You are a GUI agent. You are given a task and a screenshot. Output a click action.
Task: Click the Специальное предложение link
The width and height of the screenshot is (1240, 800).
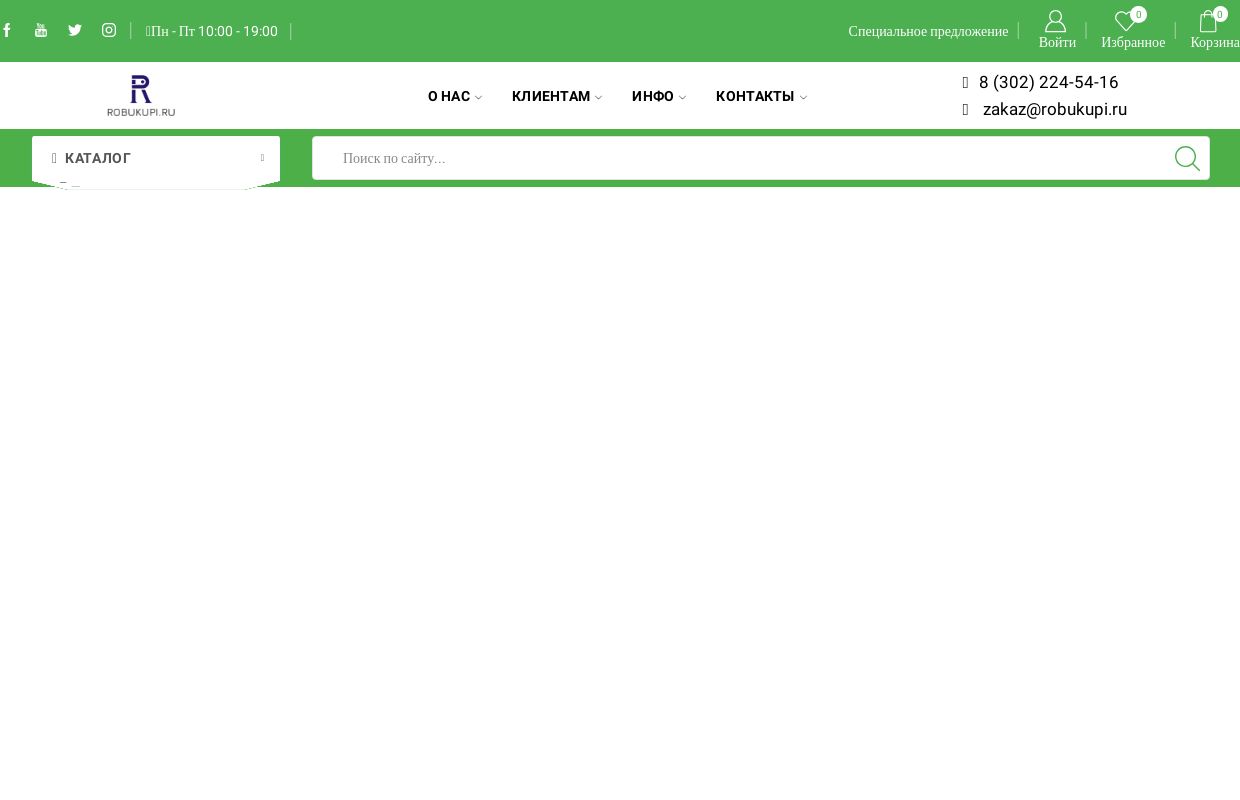928,31
